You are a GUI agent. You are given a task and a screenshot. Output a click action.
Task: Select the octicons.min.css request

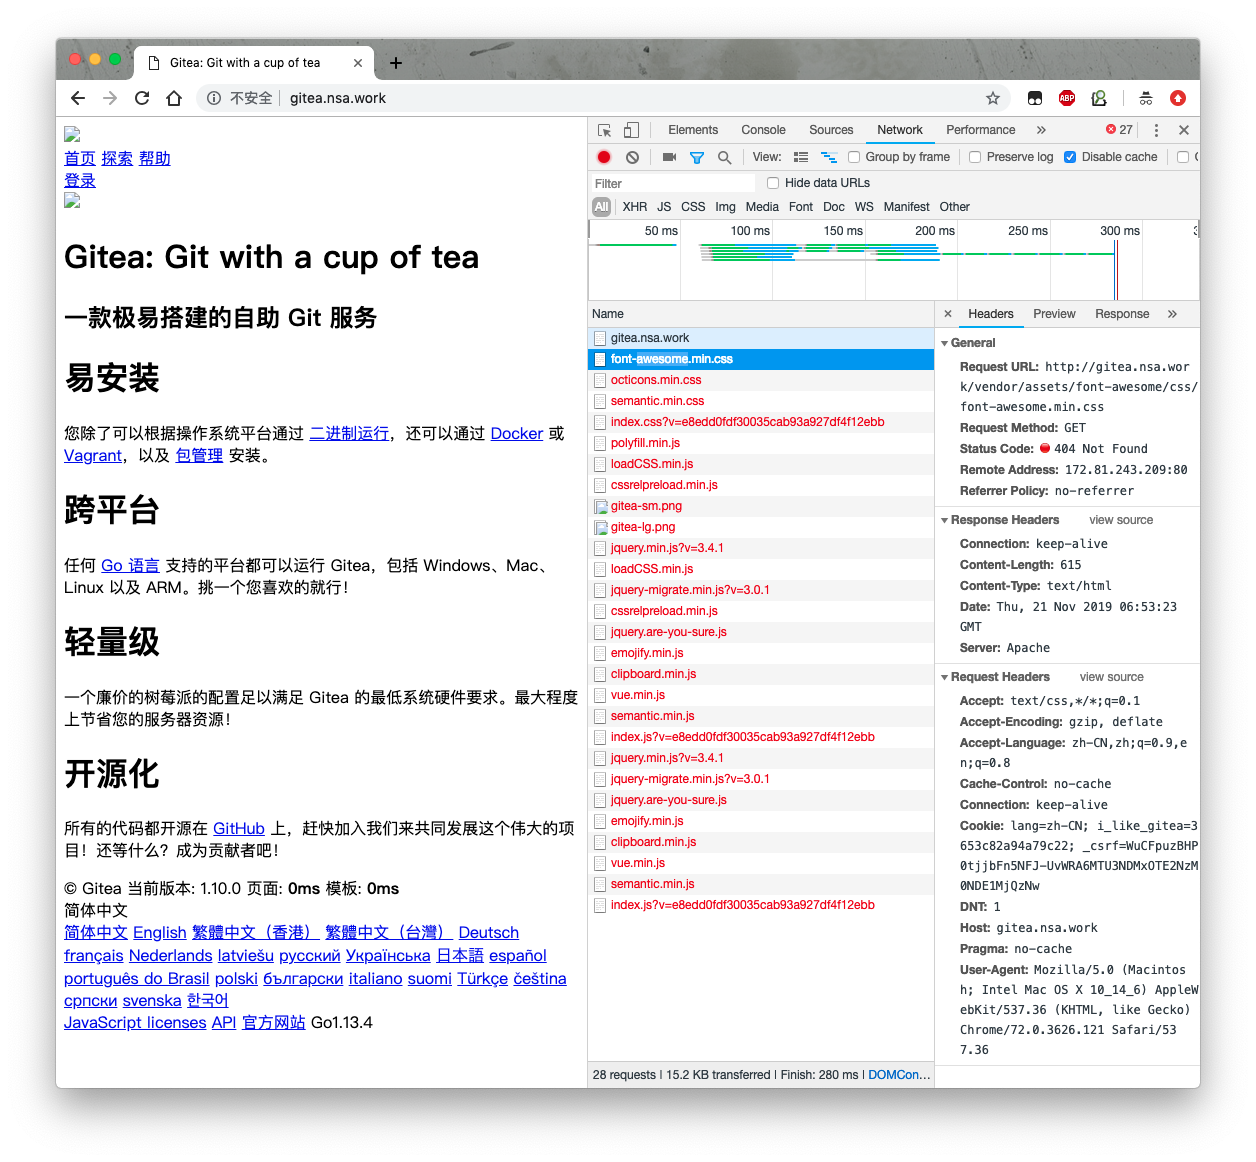(x=761, y=380)
